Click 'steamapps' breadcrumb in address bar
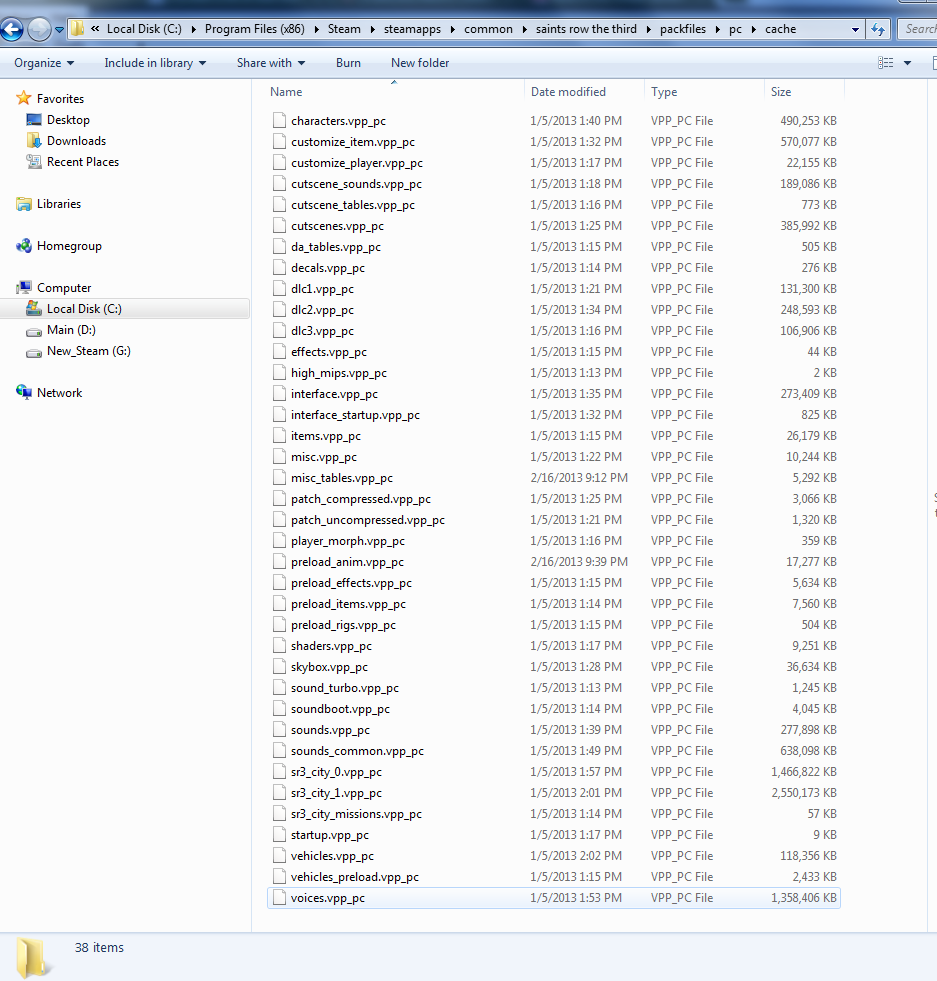The image size is (937, 981). pos(412,29)
